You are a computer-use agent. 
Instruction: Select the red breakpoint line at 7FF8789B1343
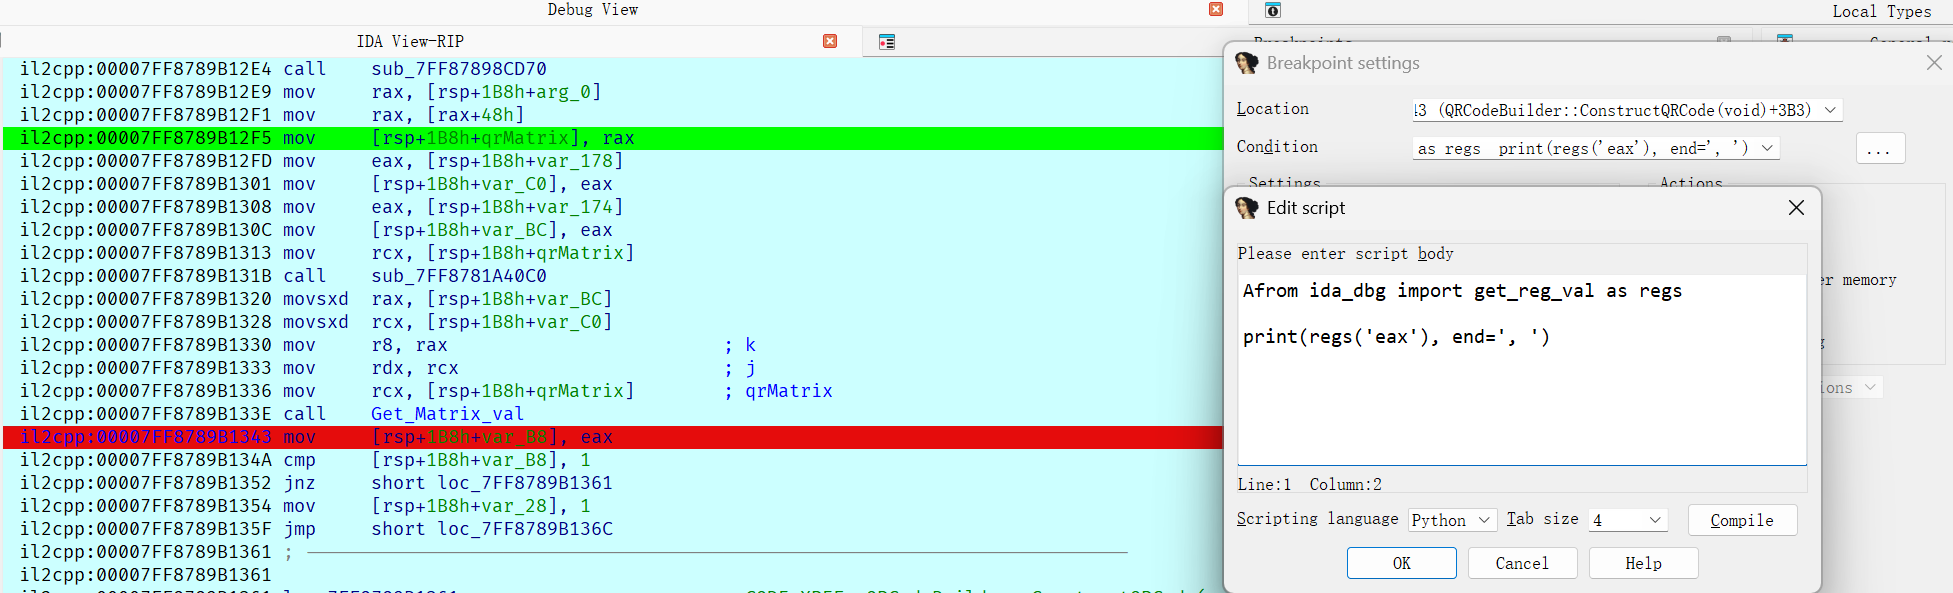tap(612, 437)
